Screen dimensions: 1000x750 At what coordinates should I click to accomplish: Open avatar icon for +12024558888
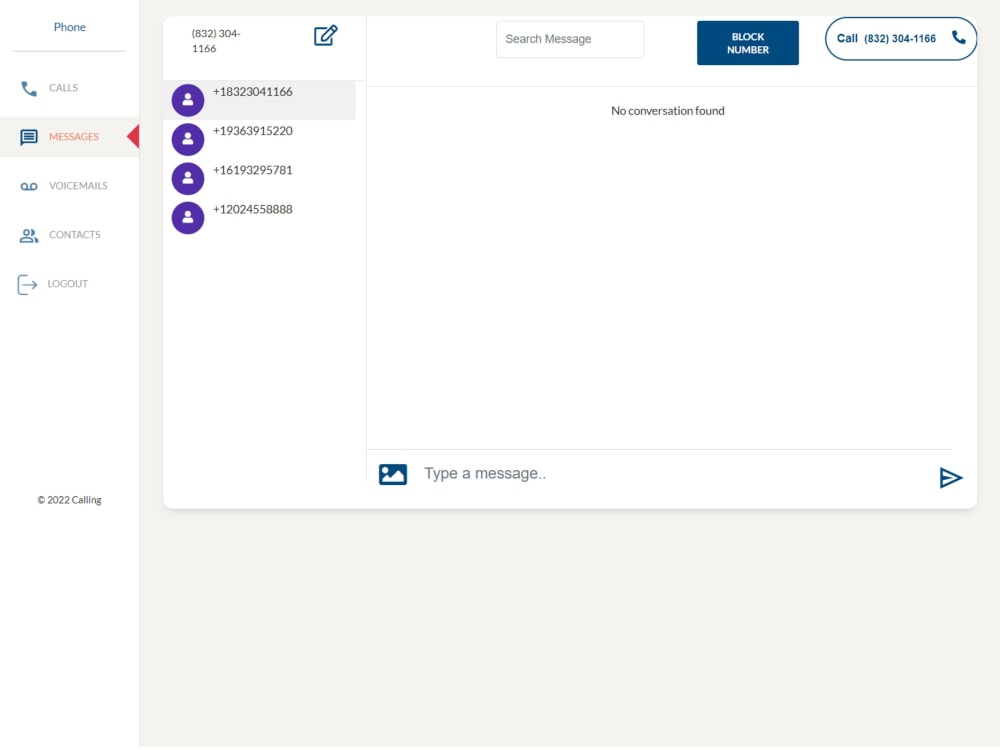click(x=188, y=217)
